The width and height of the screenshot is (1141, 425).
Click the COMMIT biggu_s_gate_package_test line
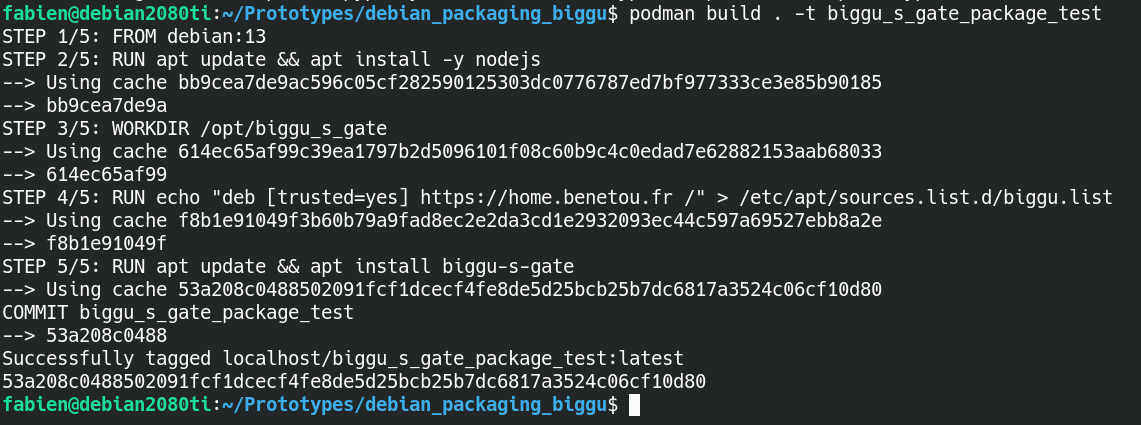pos(178,313)
